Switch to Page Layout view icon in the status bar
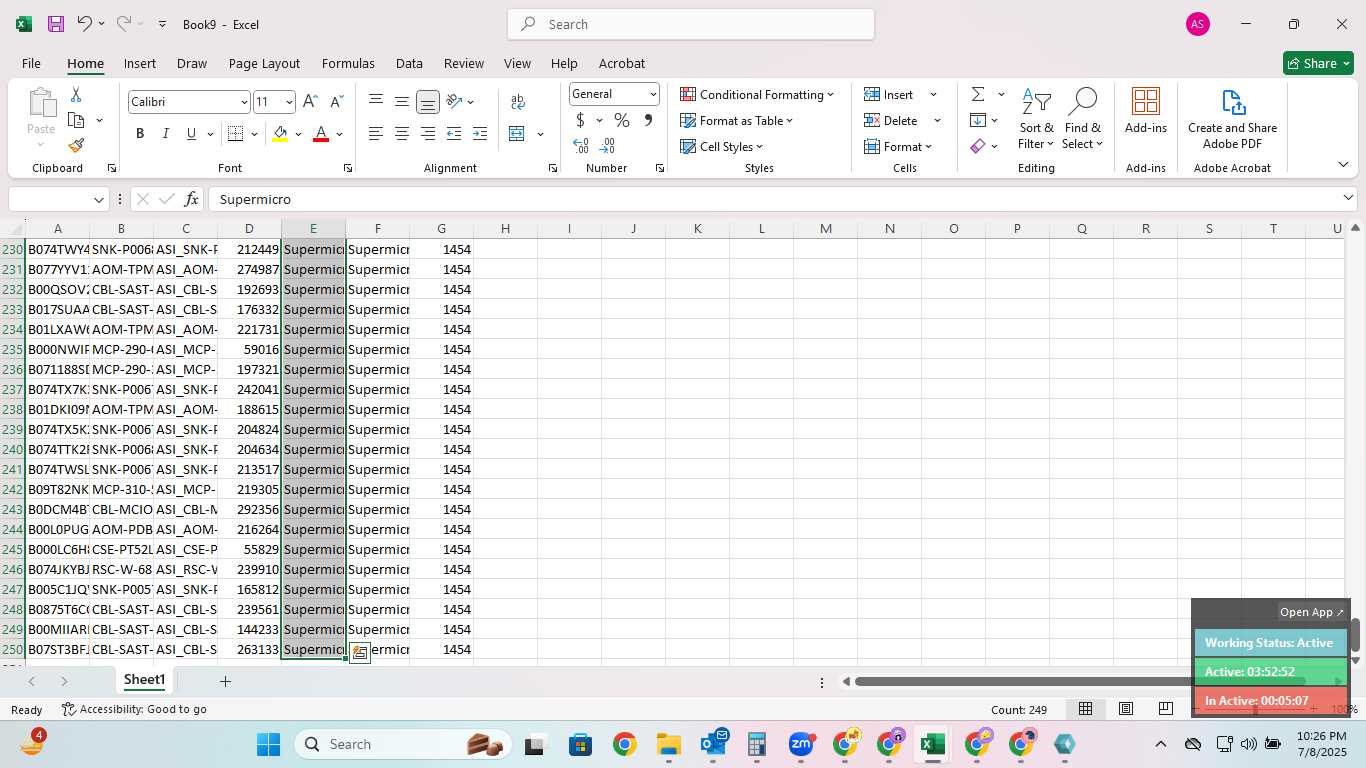 click(x=1125, y=709)
